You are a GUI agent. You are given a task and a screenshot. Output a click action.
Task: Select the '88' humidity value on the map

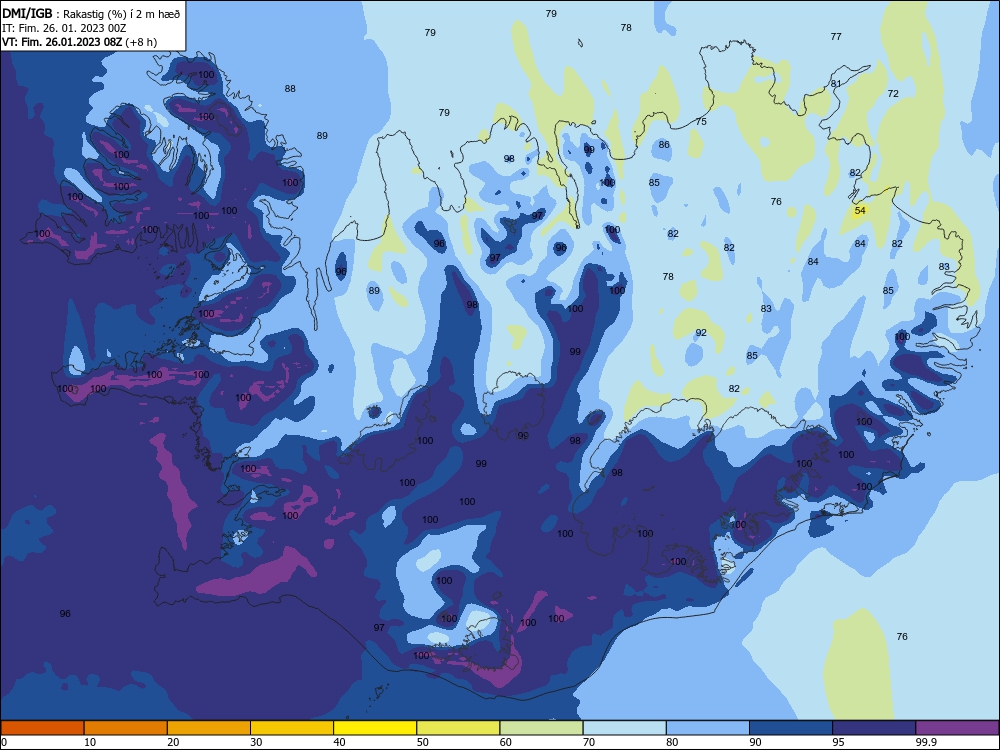(290, 89)
